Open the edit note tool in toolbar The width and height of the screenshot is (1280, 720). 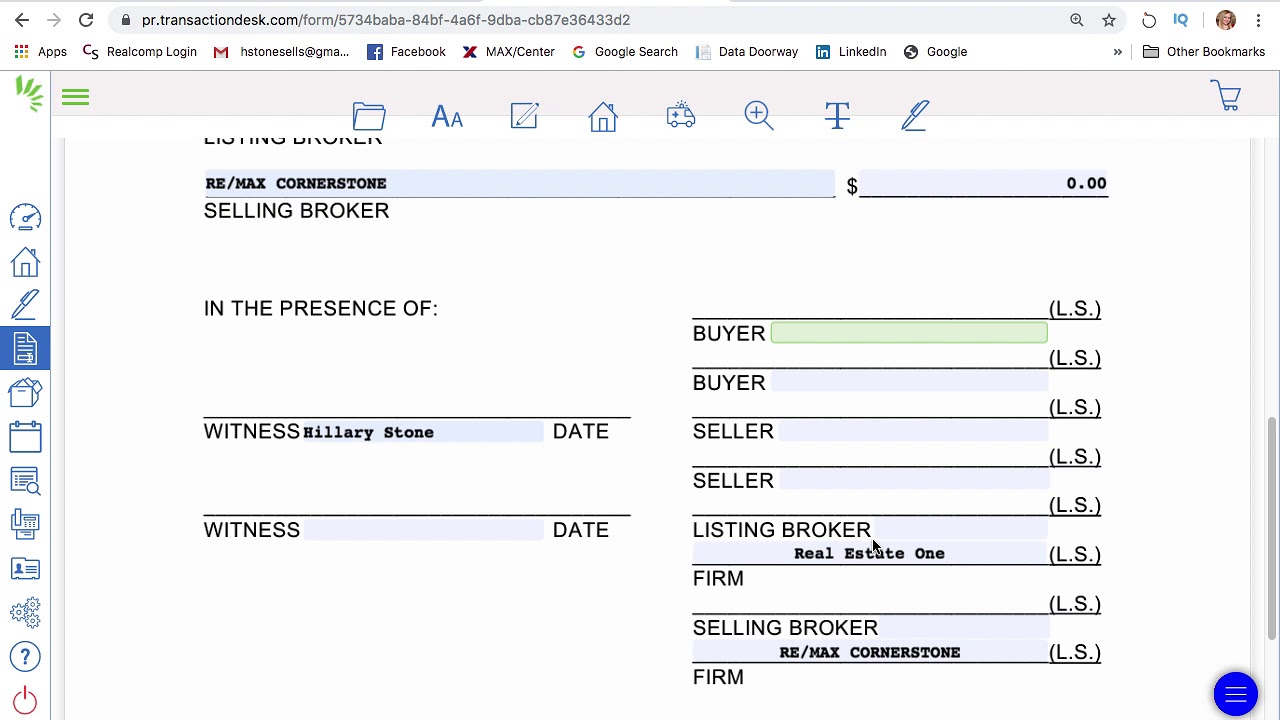tap(525, 116)
